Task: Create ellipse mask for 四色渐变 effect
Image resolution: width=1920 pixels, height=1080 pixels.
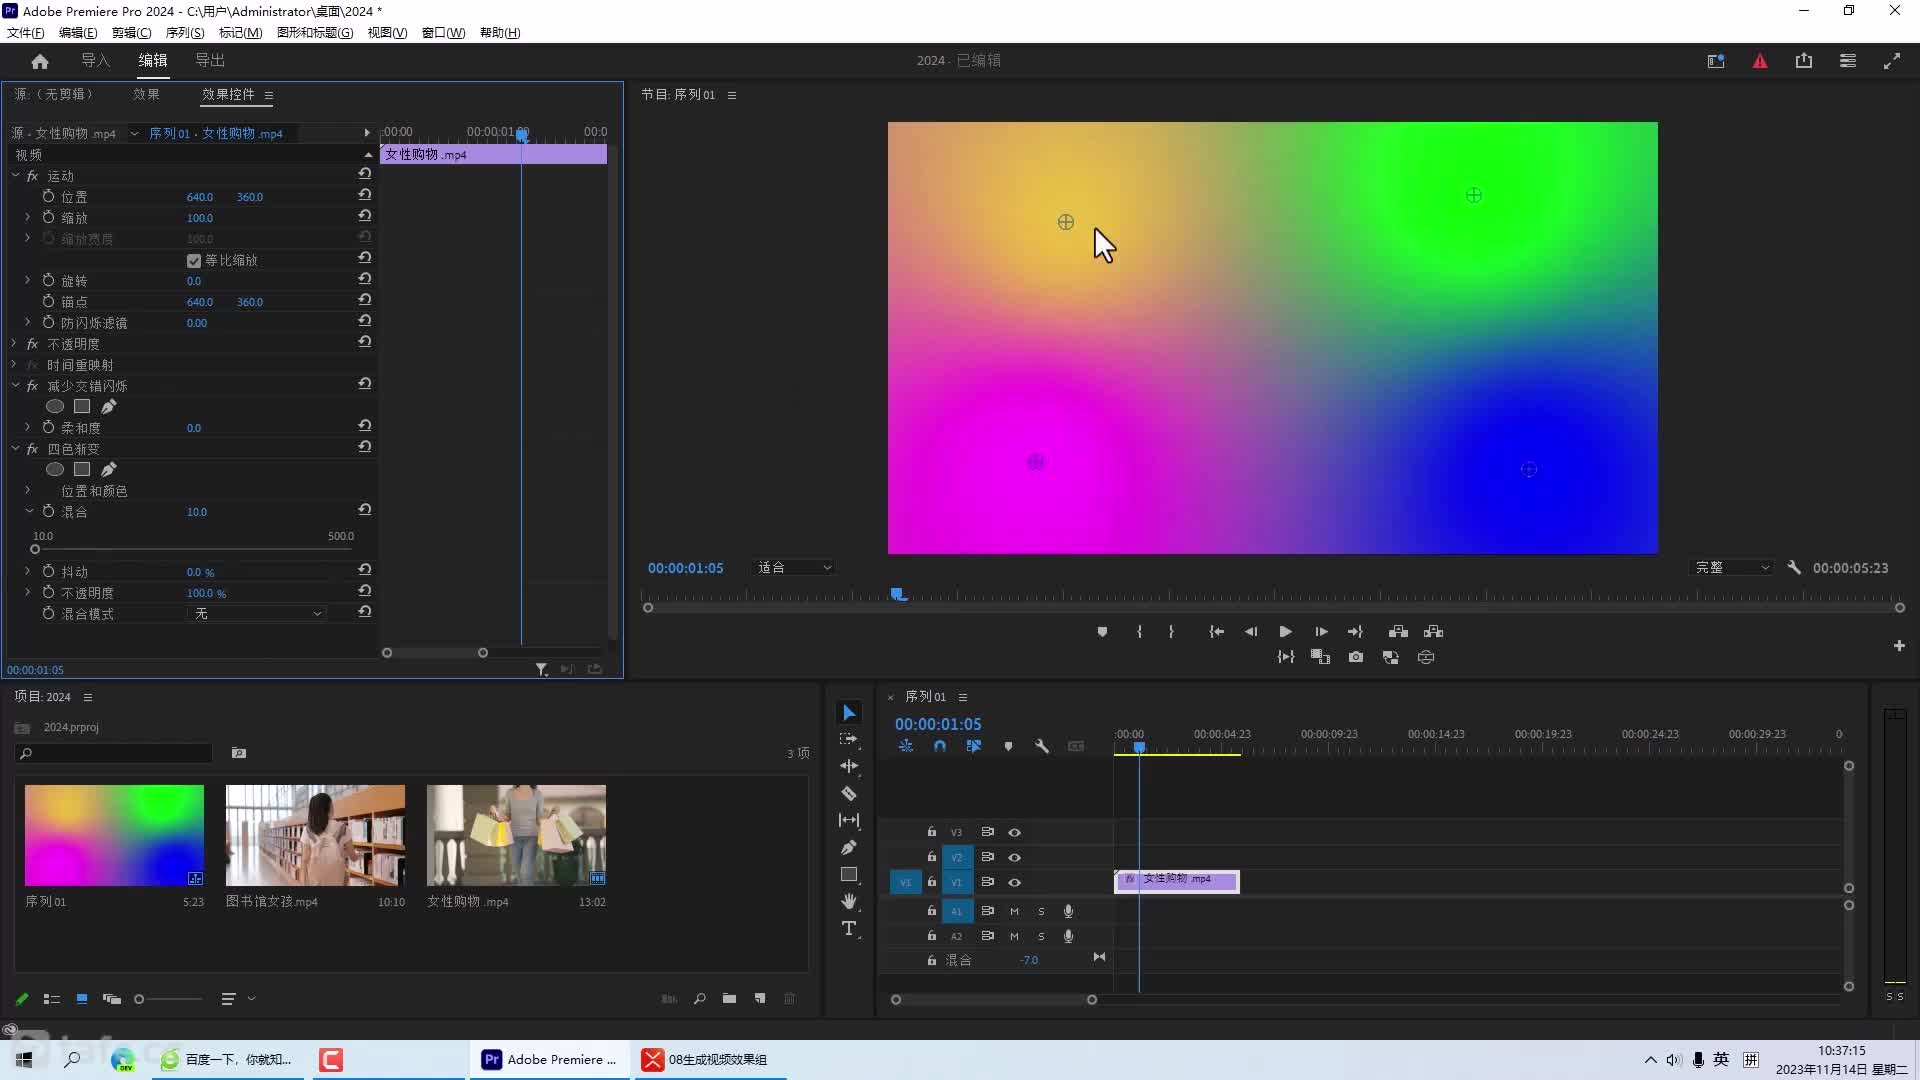Action: click(x=55, y=469)
